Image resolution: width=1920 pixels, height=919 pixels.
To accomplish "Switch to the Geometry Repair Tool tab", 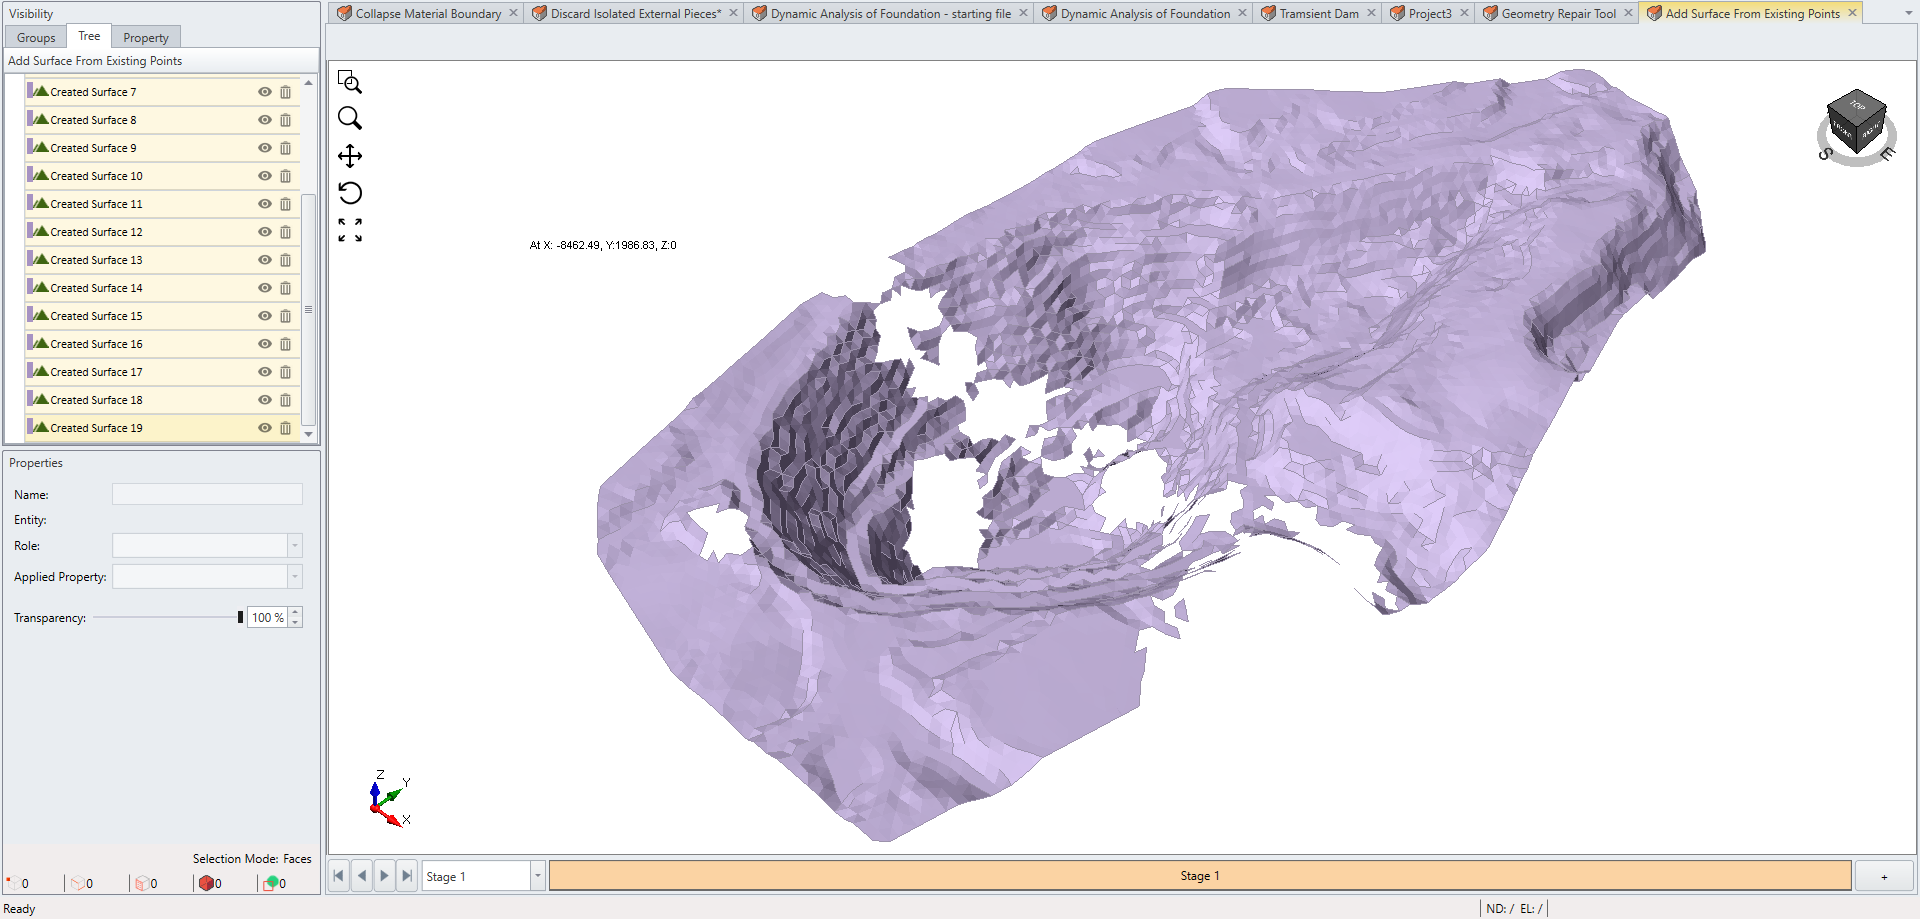I will pyautogui.click(x=1556, y=13).
